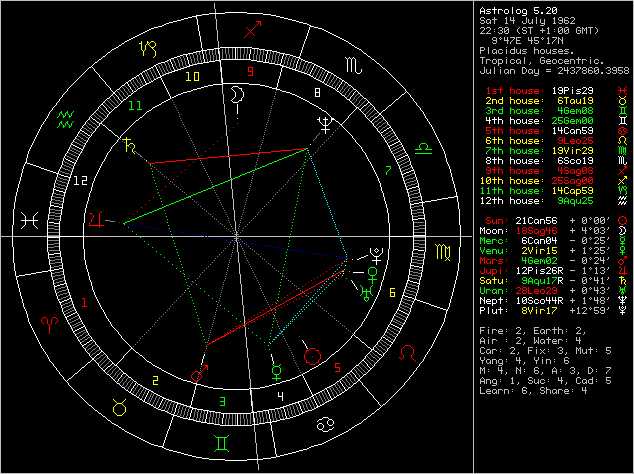Select the 'Venu: 2Vir15' row

point(554,251)
